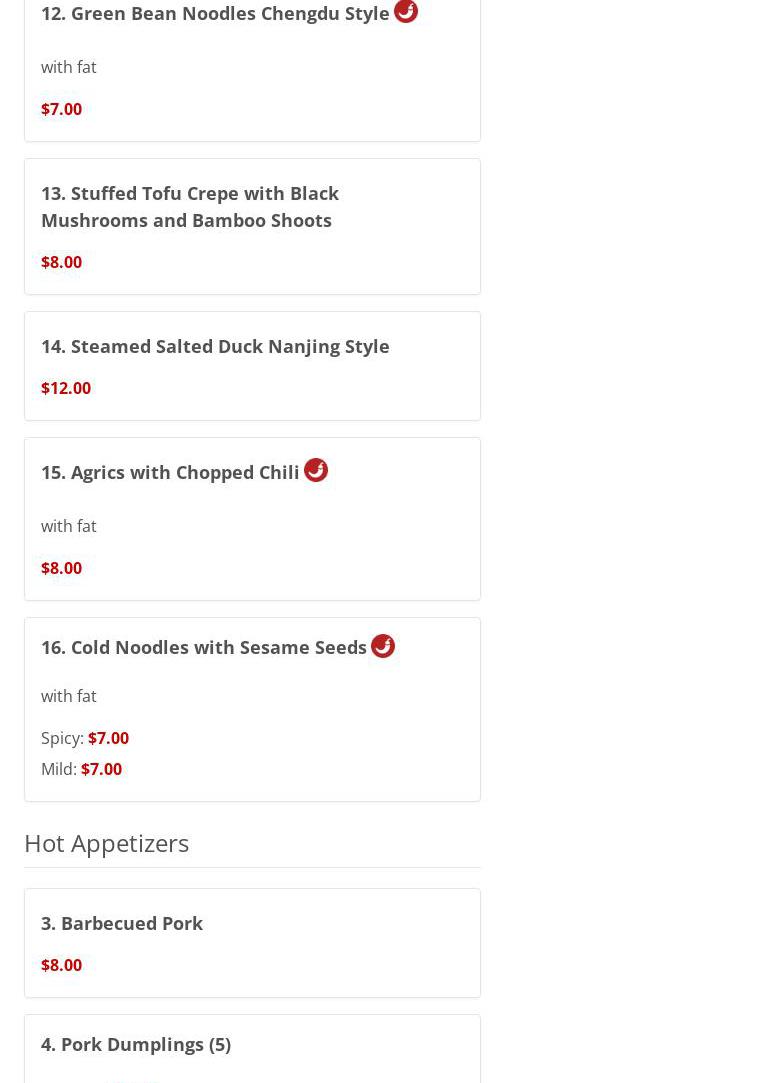Click the $8.00 price under Barbecued Pork
770x1083 pixels.
pyautogui.click(x=61, y=965)
